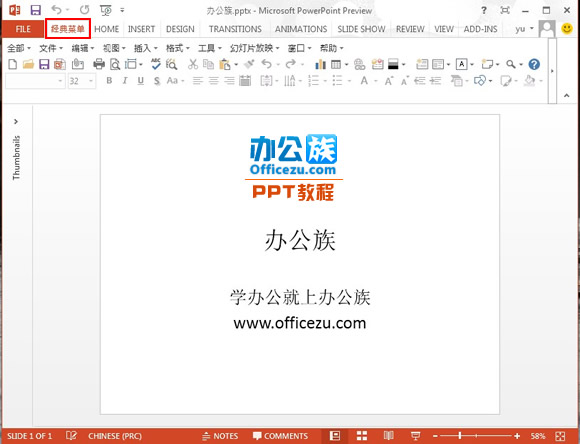The width and height of the screenshot is (580, 444).
Task: Decrease the list indent level
Action: (x=420, y=81)
